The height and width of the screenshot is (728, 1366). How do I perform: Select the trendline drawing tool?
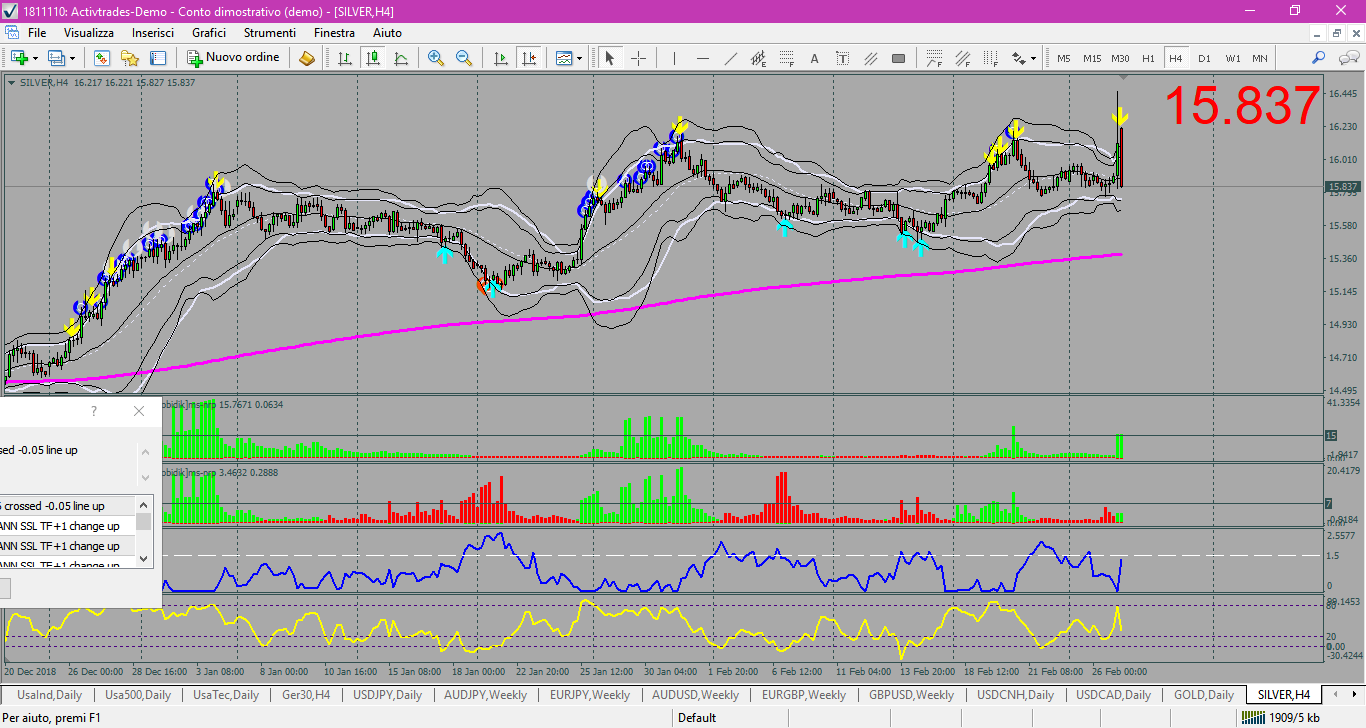(x=730, y=58)
